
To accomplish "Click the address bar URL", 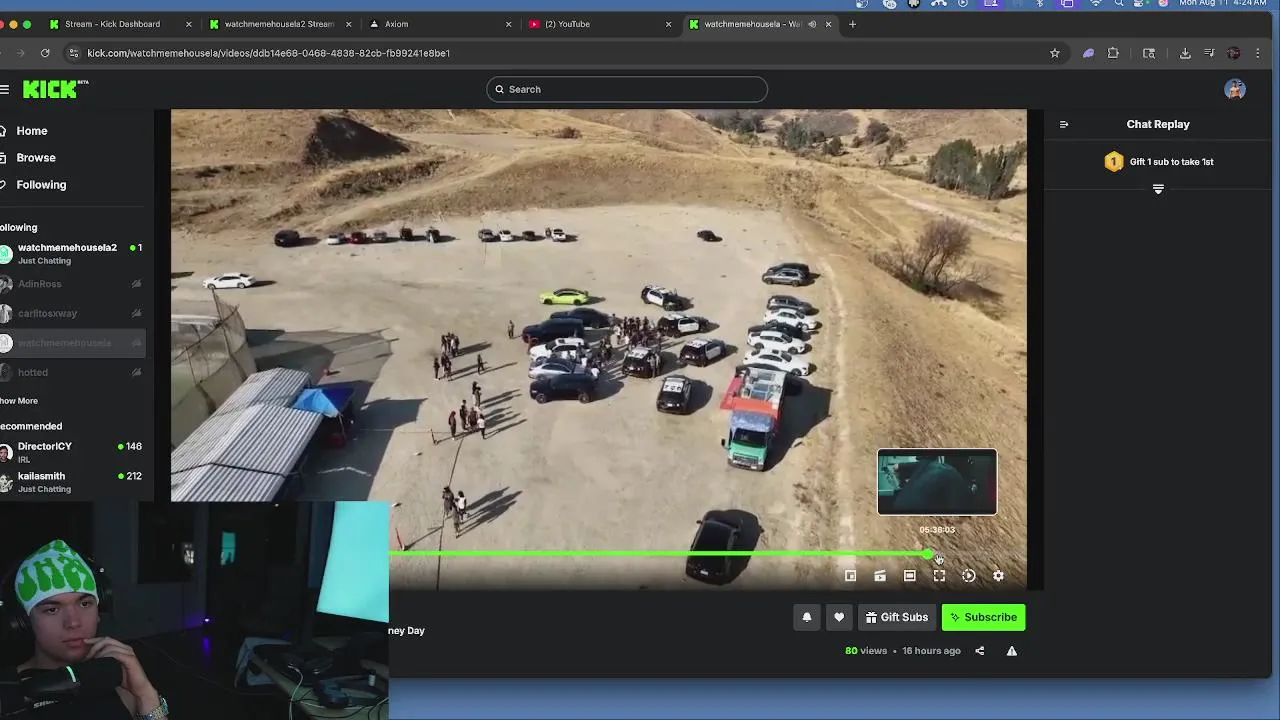I will pyautogui.click(x=268, y=53).
